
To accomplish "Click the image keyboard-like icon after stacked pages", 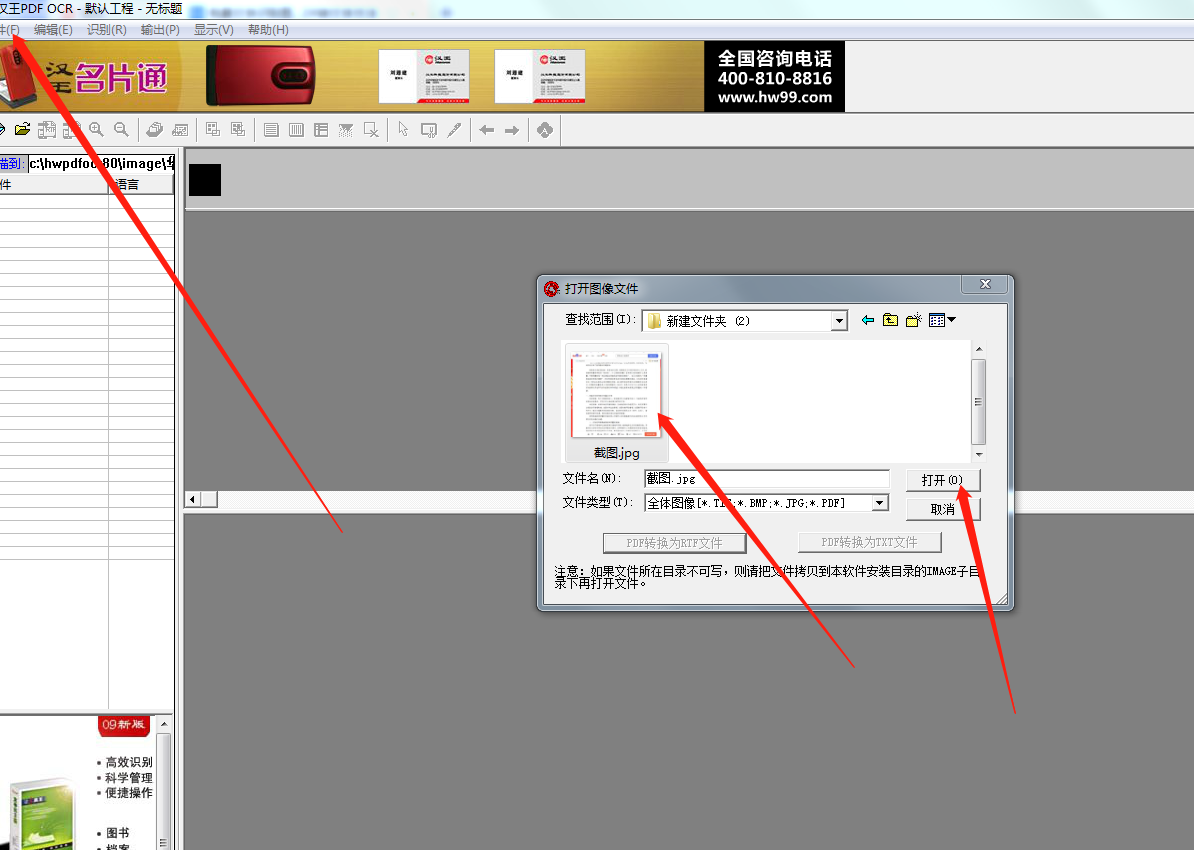I will [180, 129].
